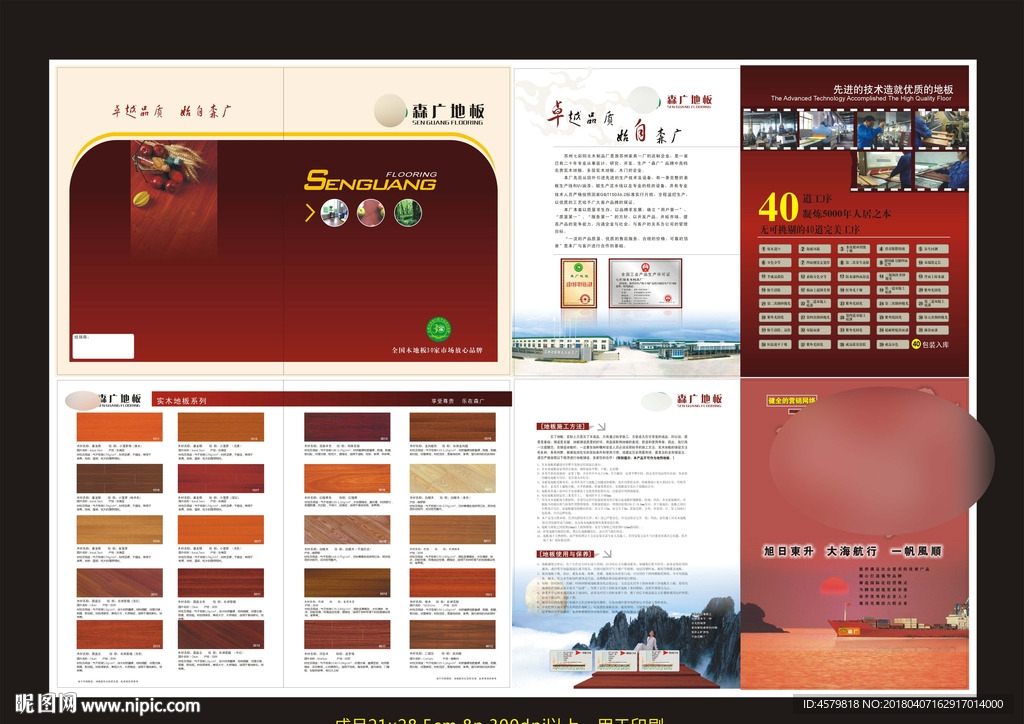Click the English line 'The Advanced Technology Accomplished'

861,99
